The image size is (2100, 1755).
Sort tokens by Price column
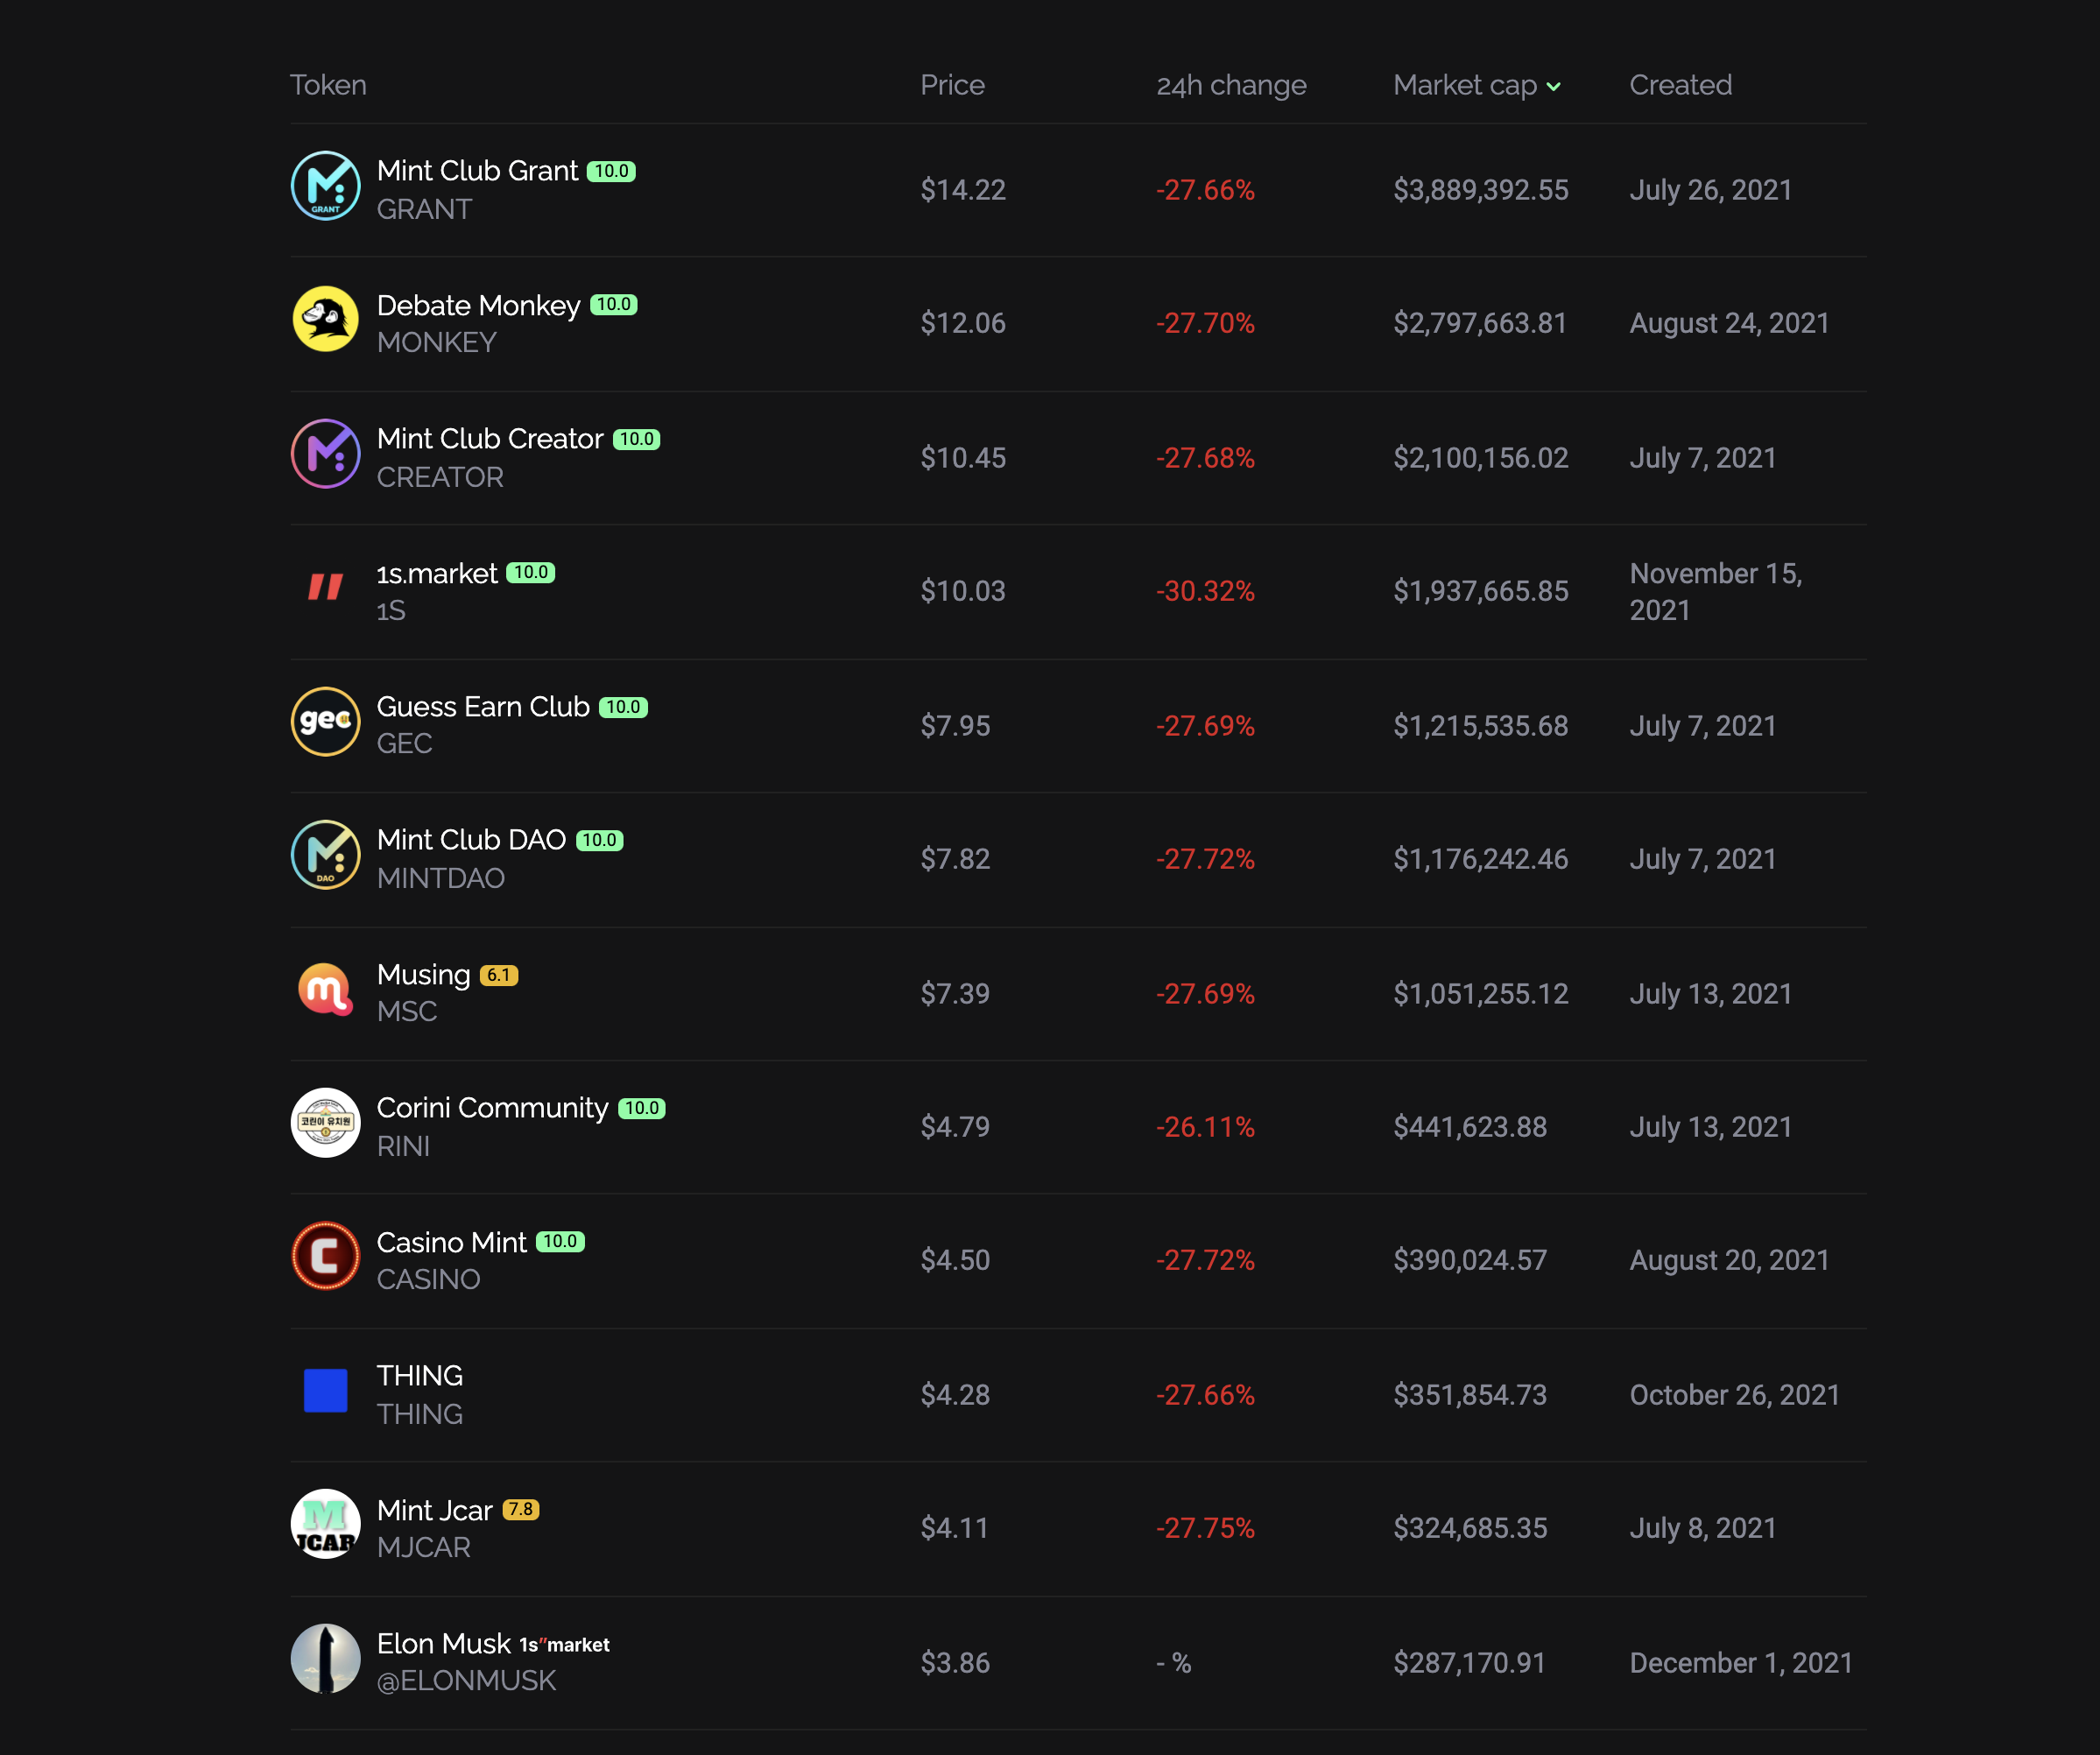(952, 85)
